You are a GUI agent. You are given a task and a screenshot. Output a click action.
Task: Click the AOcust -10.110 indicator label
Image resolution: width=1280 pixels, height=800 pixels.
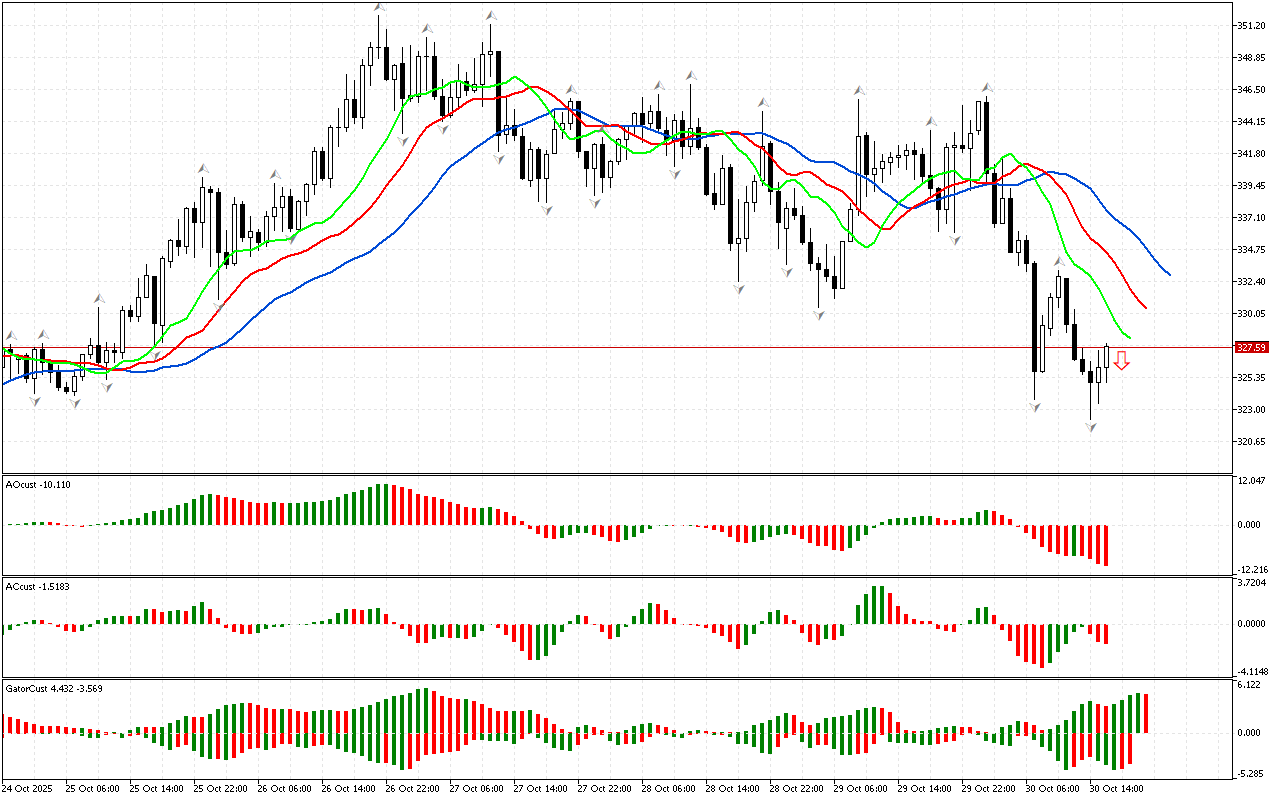(x=38, y=484)
